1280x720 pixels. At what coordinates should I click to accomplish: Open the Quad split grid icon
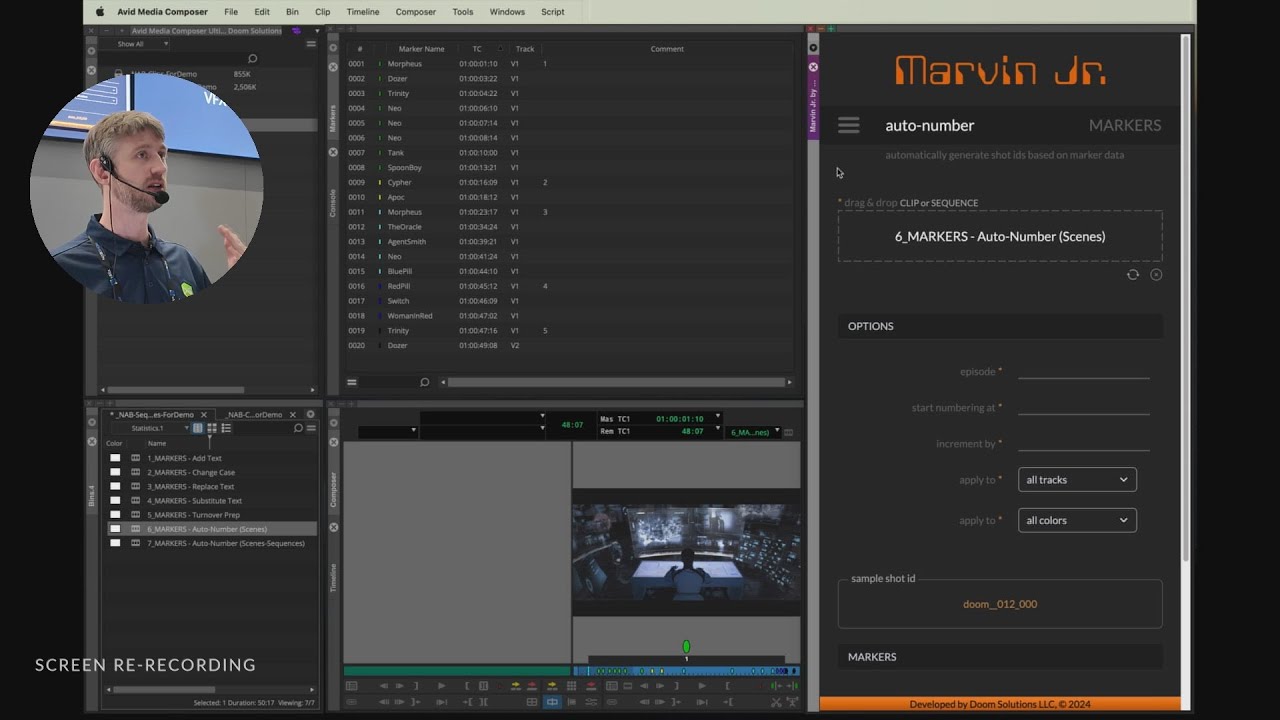(x=531, y=702)
